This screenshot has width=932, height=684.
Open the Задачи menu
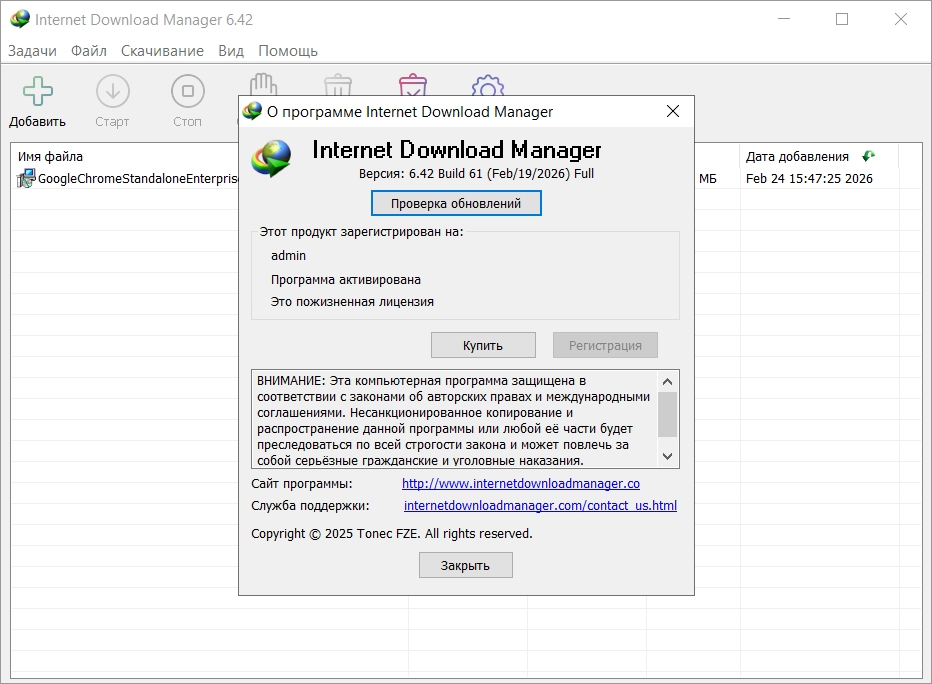(x=32, y=51)
